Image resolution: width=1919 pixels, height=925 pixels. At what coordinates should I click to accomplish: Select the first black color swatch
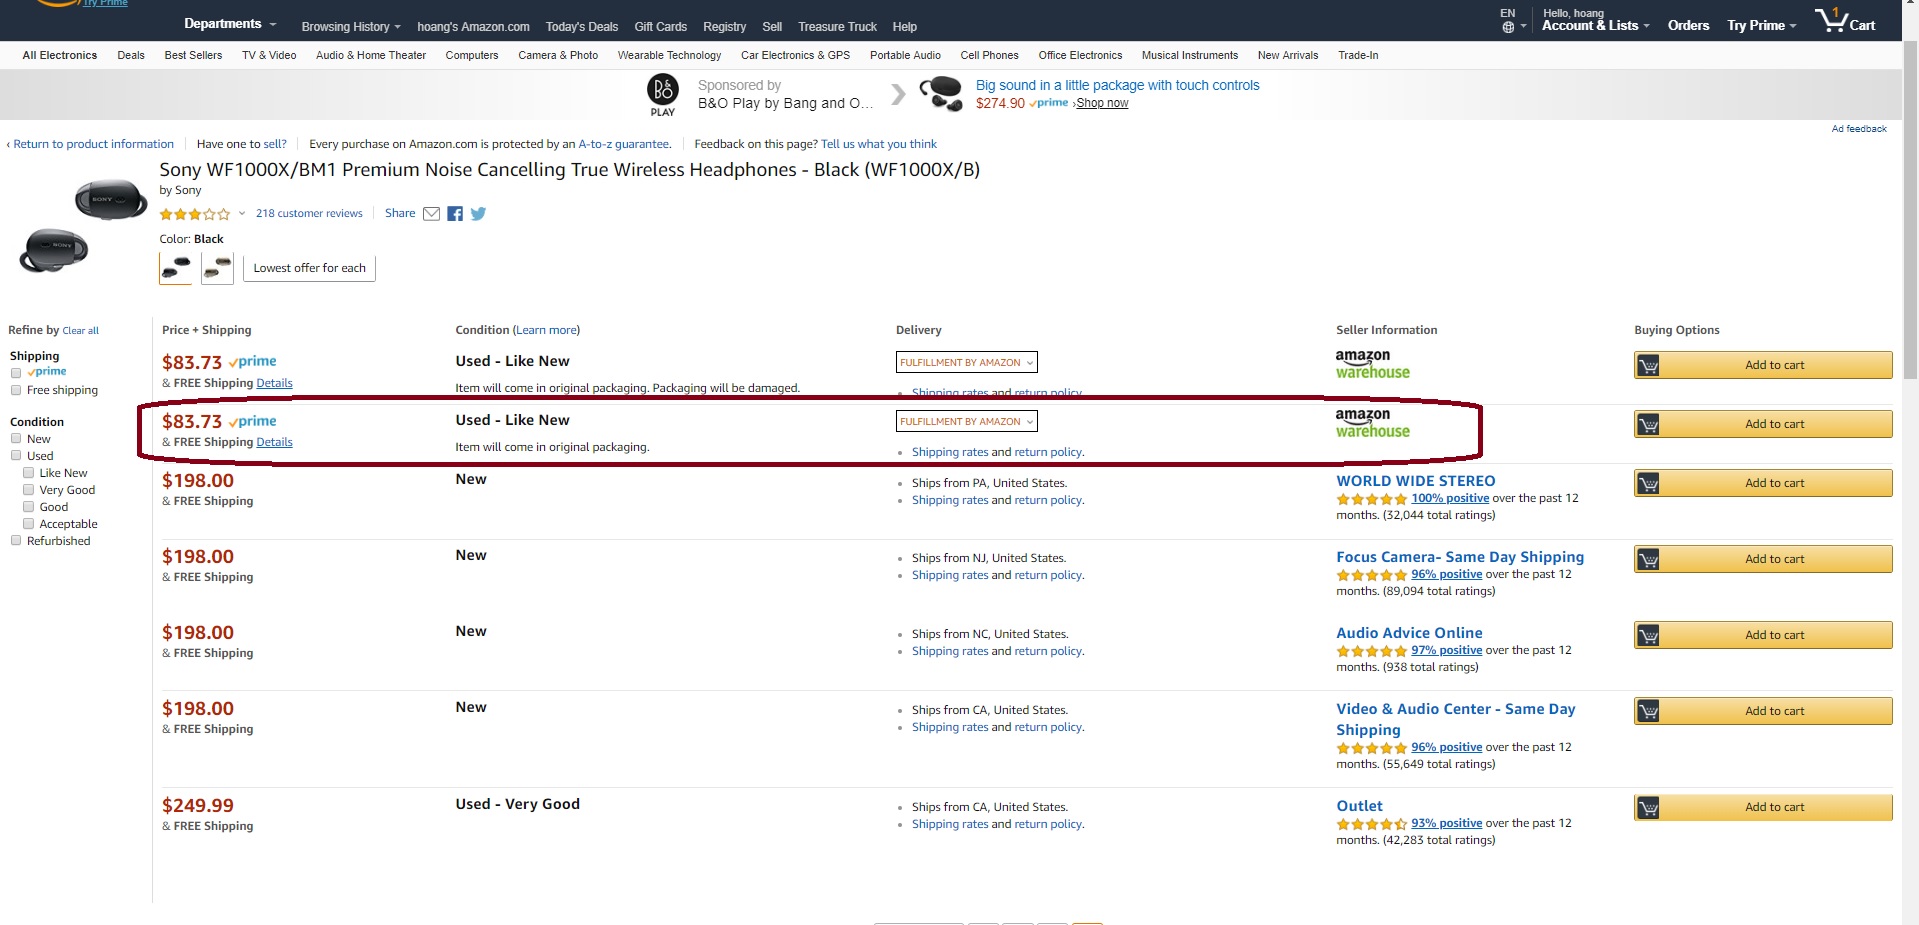click(x=176, y=268)
